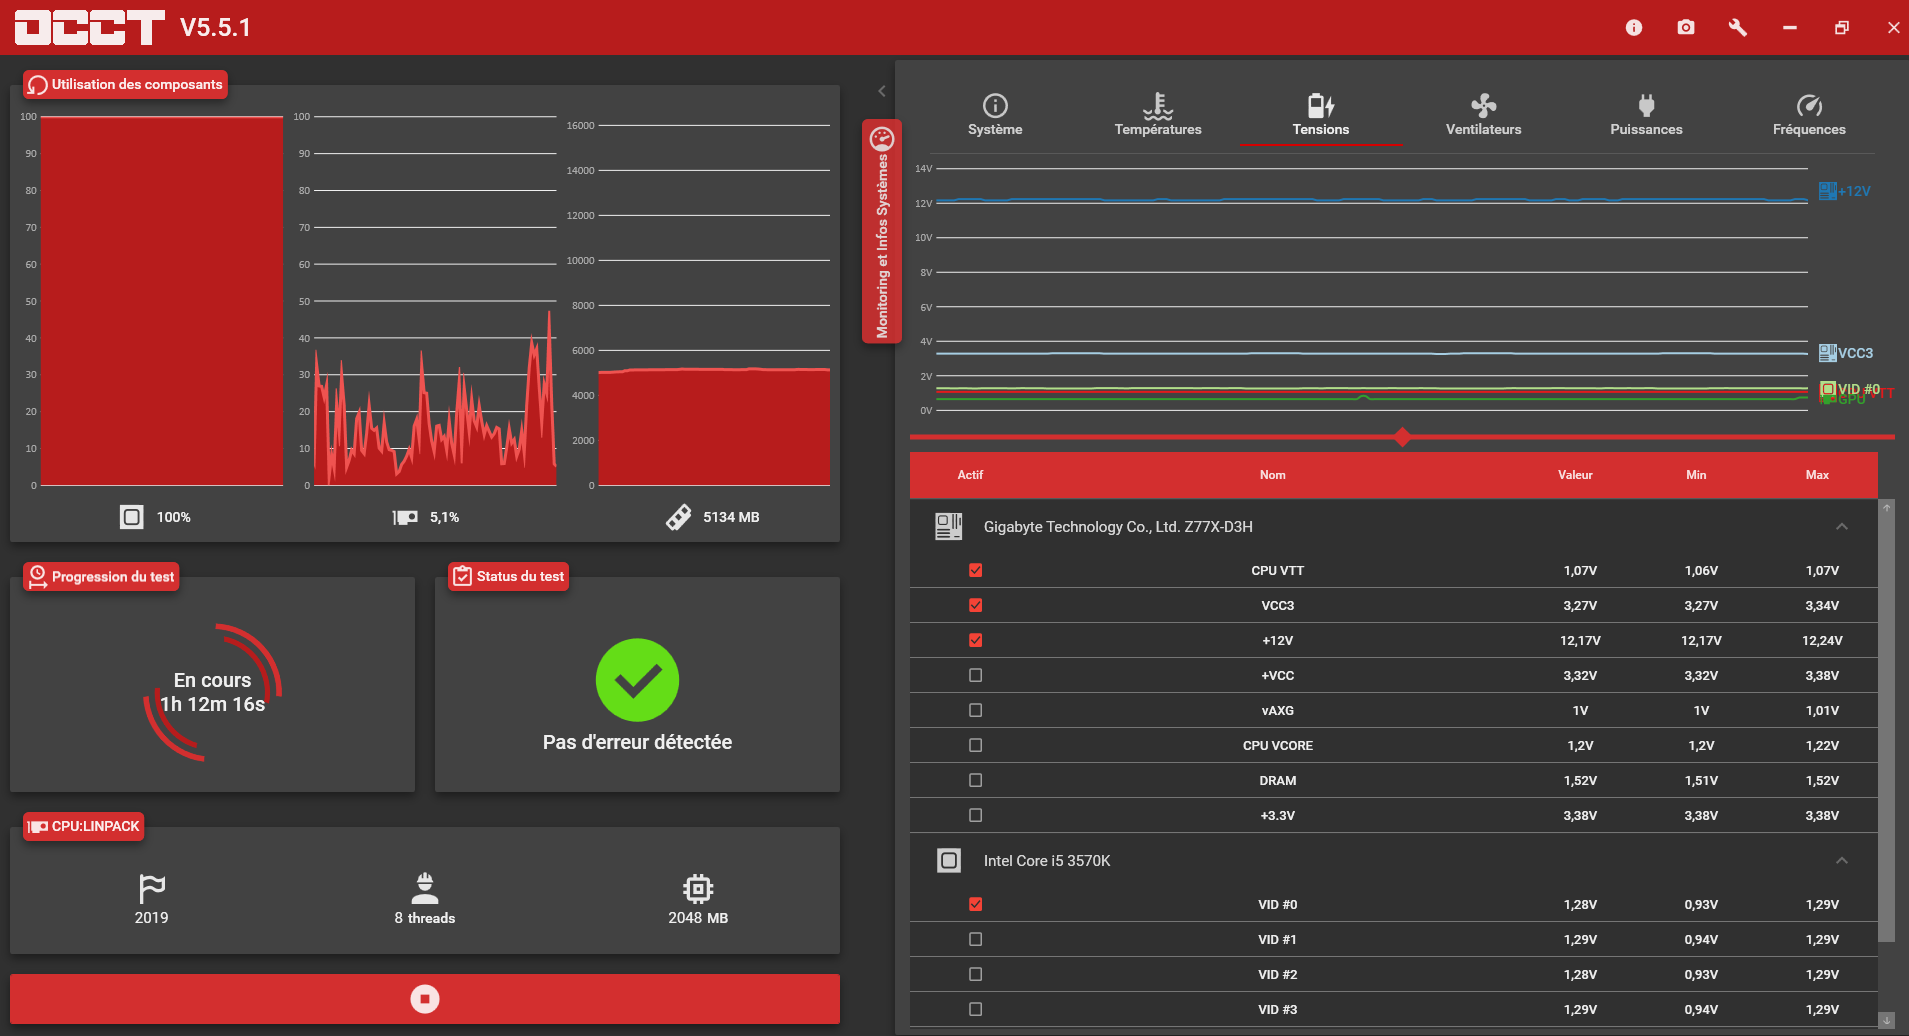Viewport: 1909px width, 1036px height.
Task: Uncheck the CPU VTT sensor
Action: (x=976, y=570)
